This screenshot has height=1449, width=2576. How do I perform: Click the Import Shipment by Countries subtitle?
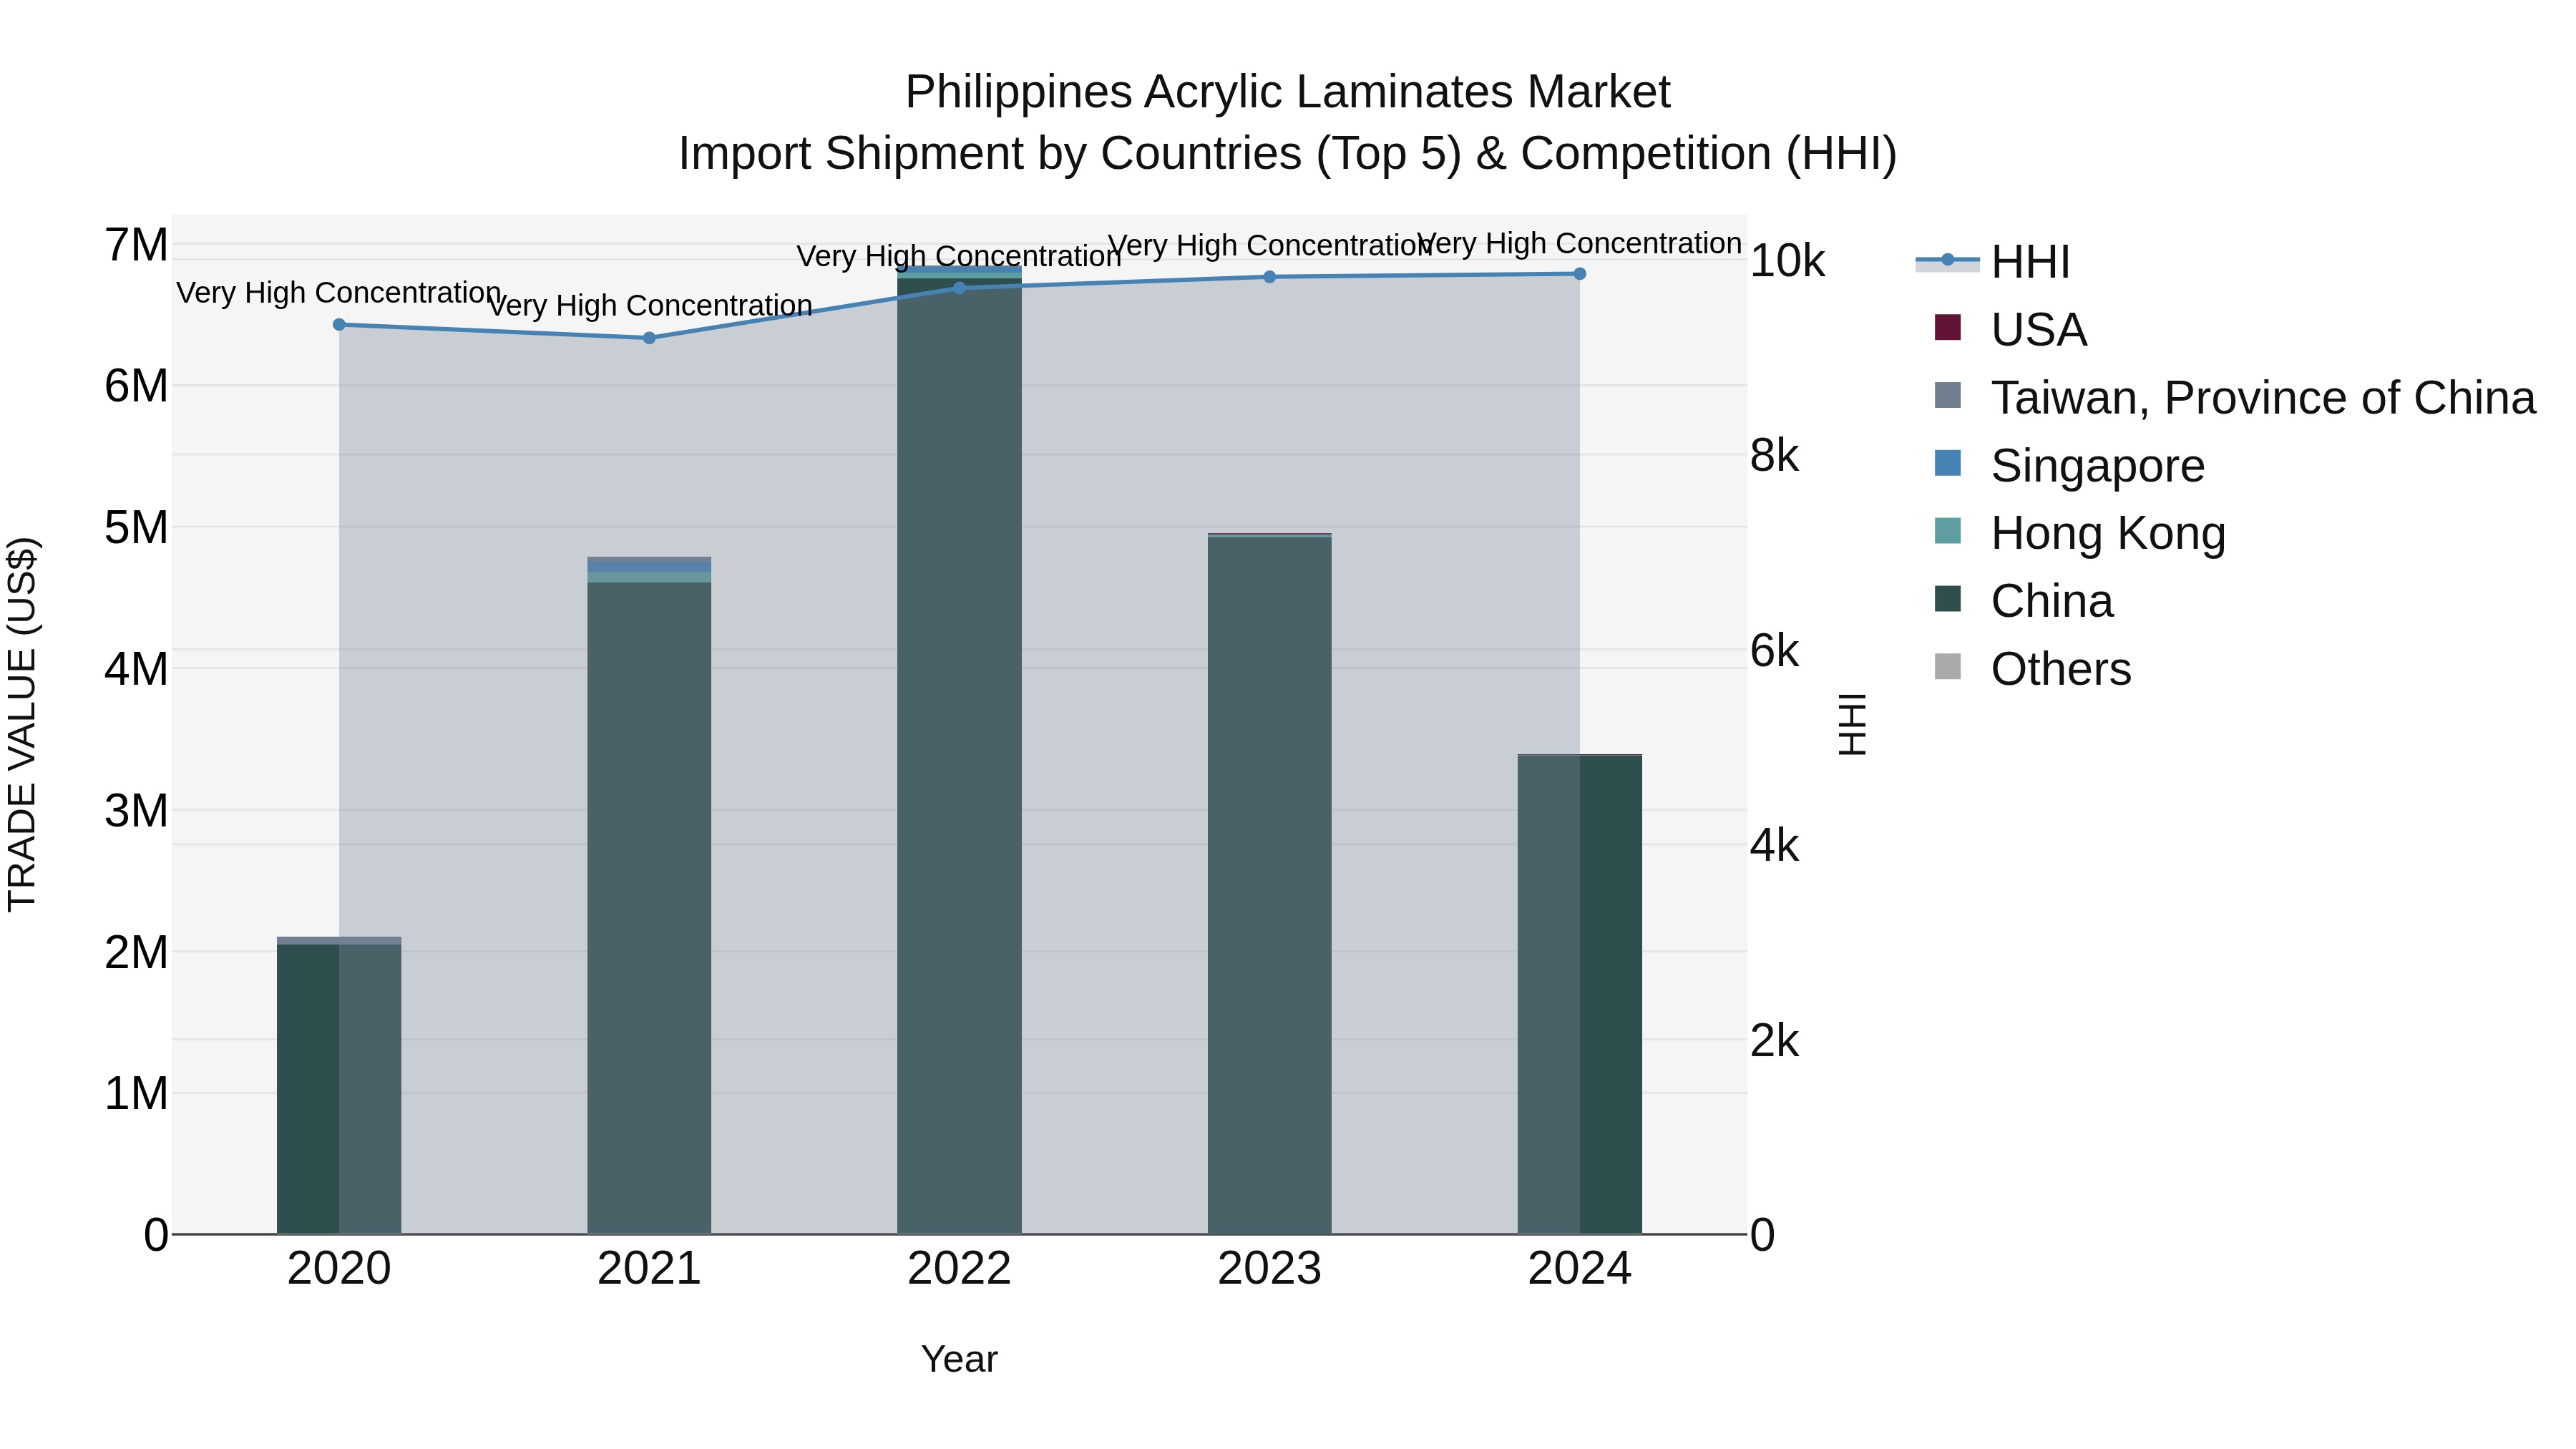pyautogui.click(x=1288, y=154)
